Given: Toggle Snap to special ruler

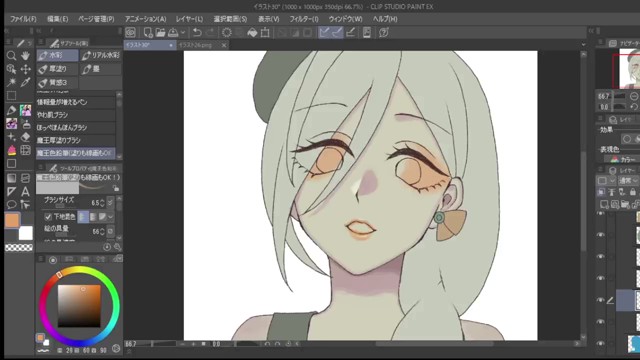Looking at the screenshot, I should [337, 33].
